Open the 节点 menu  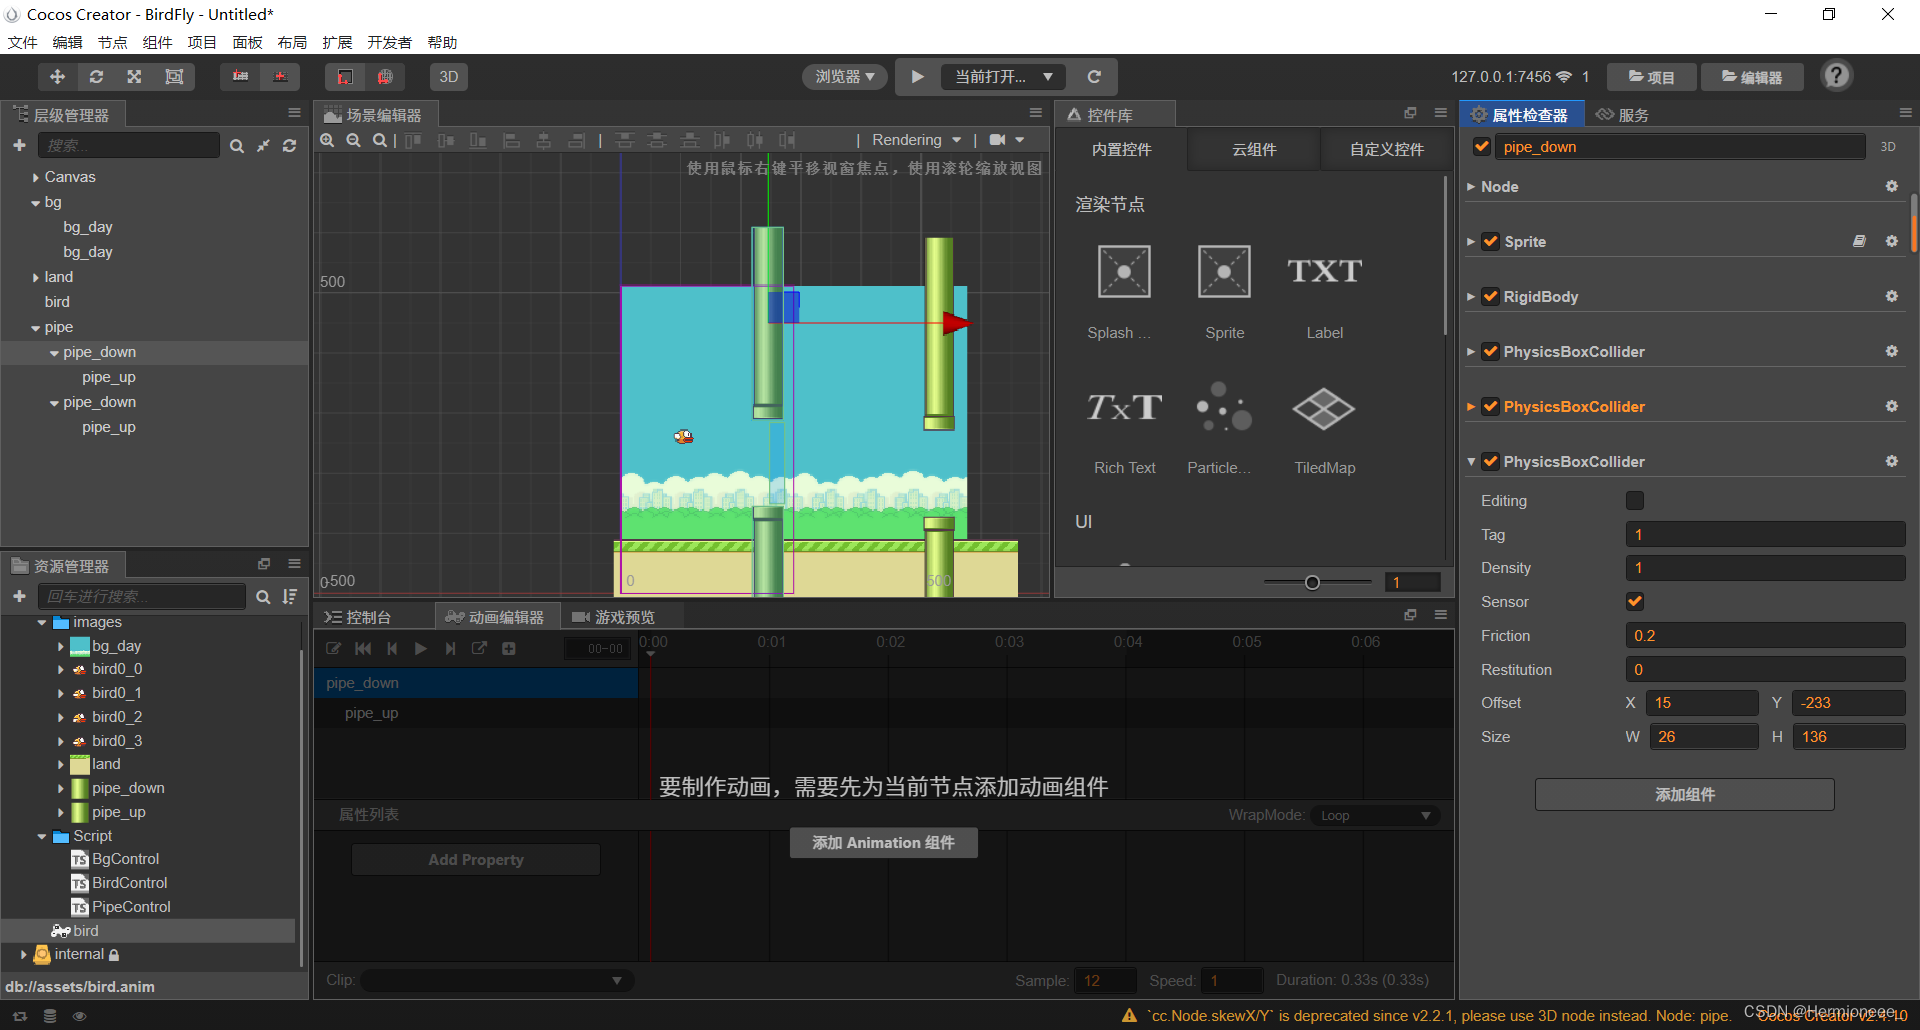click(112, 42)
